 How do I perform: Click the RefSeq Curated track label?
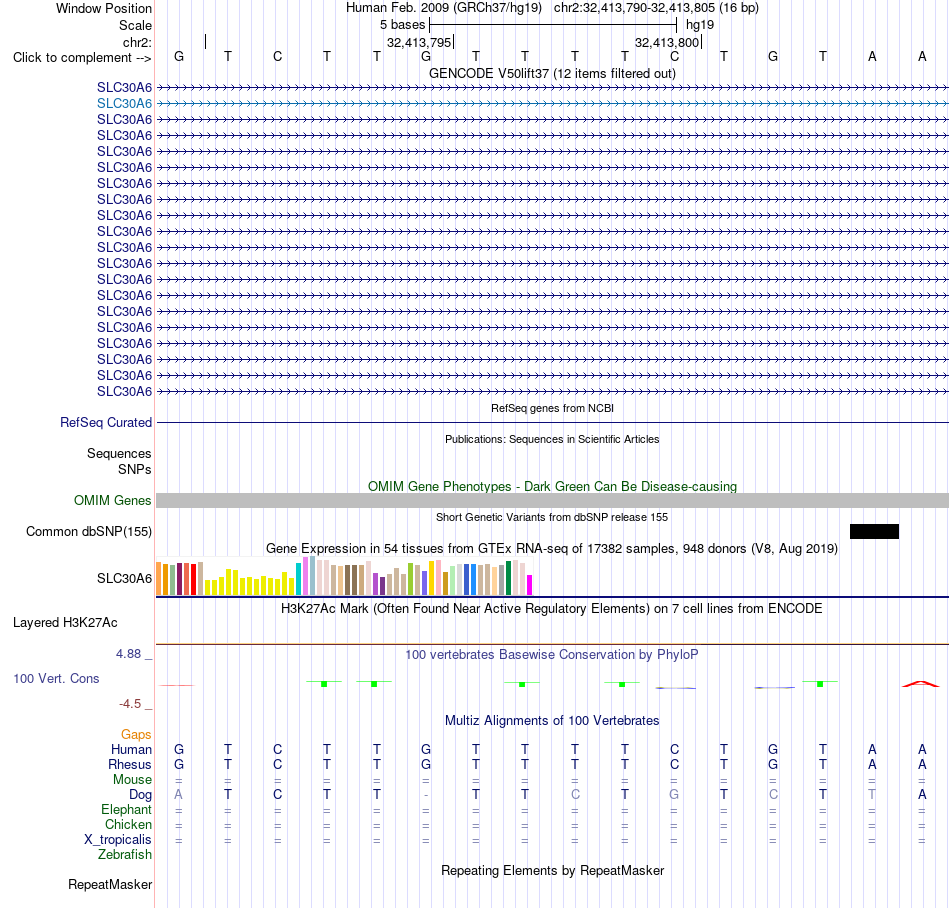pos(105,422)
